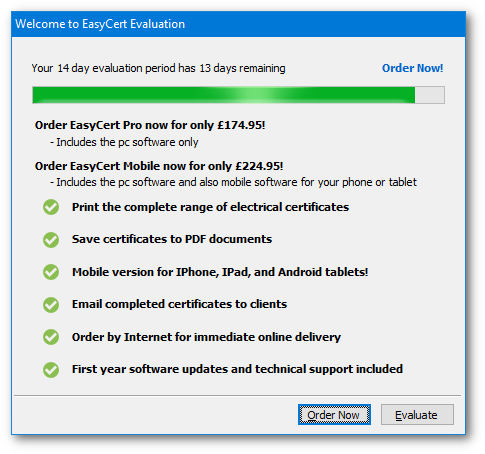The height and width of the screenshot is (454, 485).
Task: Click the checkmark next to First year updates
Action: point(51,370)
